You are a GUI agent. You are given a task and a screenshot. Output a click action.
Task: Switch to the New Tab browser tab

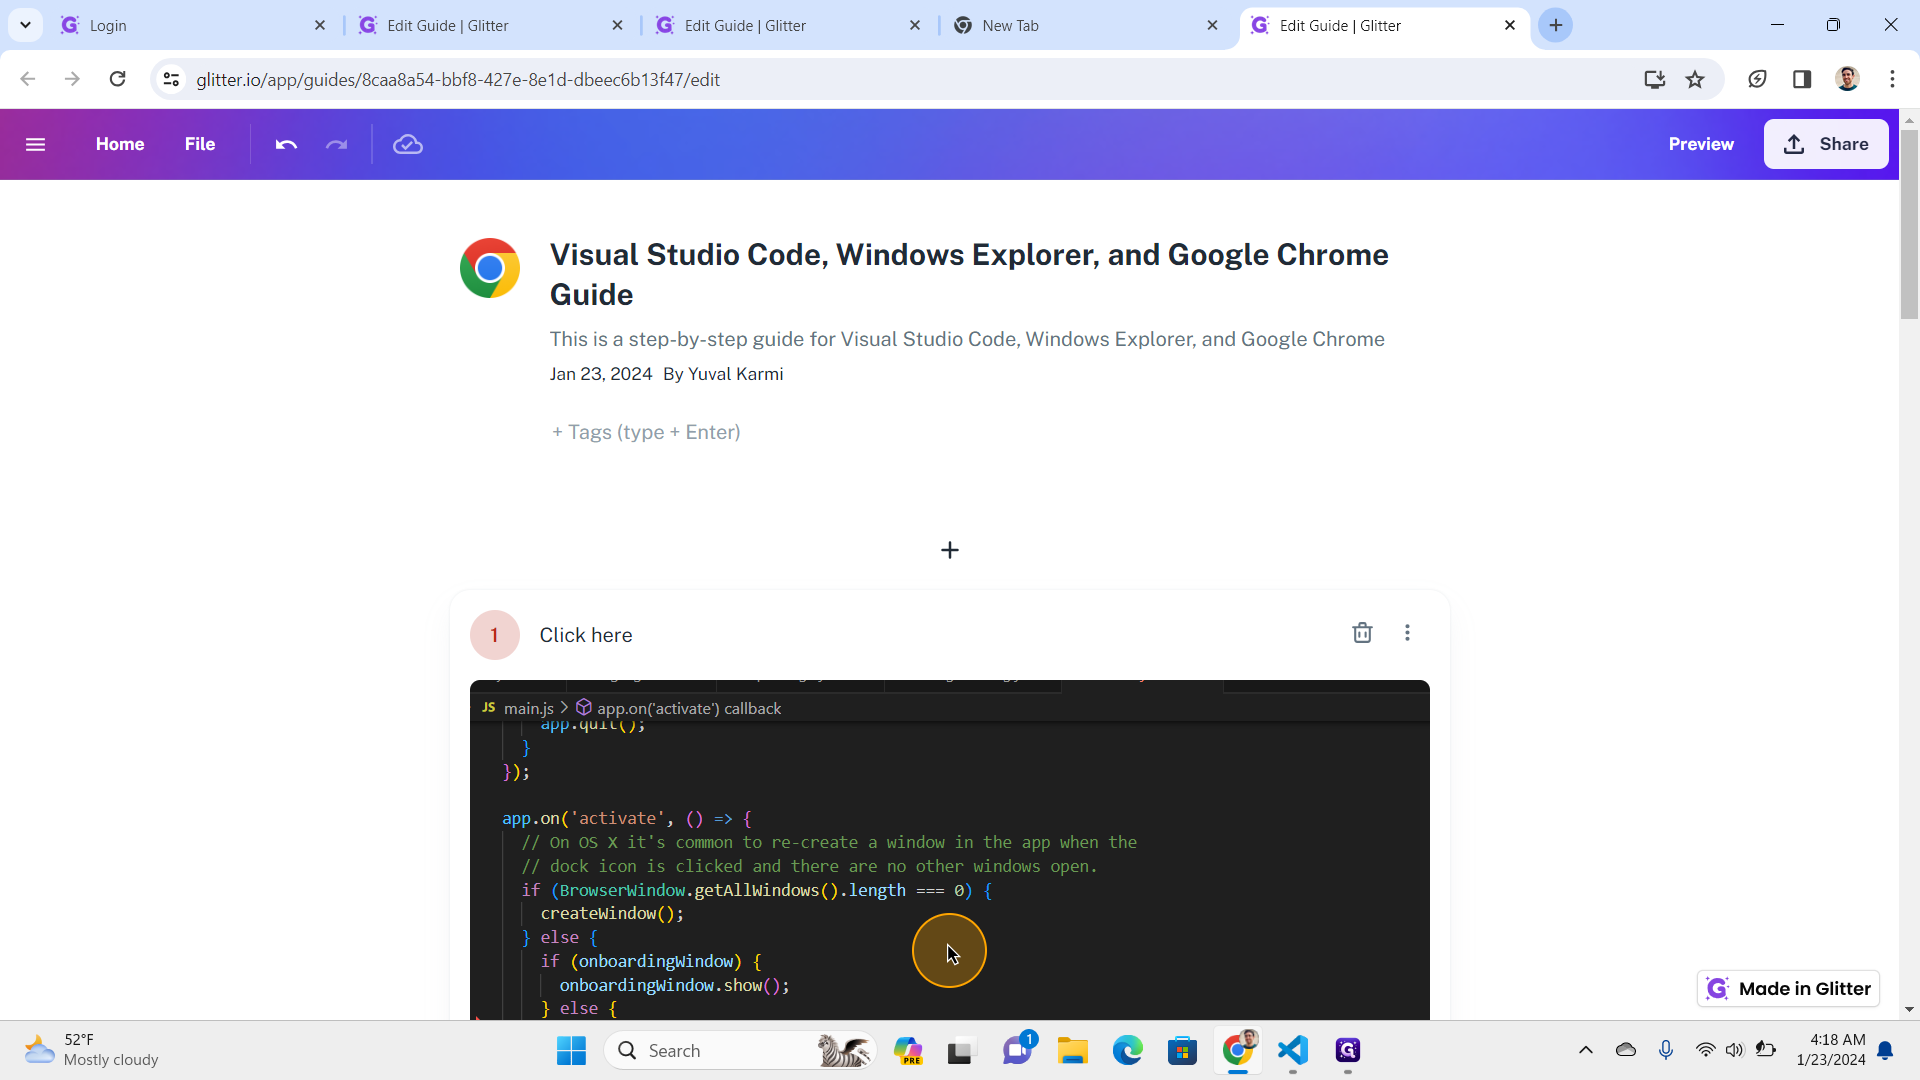(1085, 26)
